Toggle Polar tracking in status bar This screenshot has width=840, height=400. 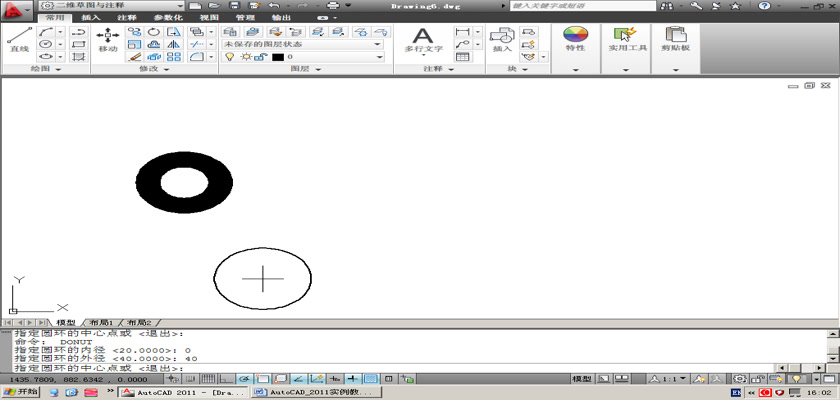(x=244, y=379)
